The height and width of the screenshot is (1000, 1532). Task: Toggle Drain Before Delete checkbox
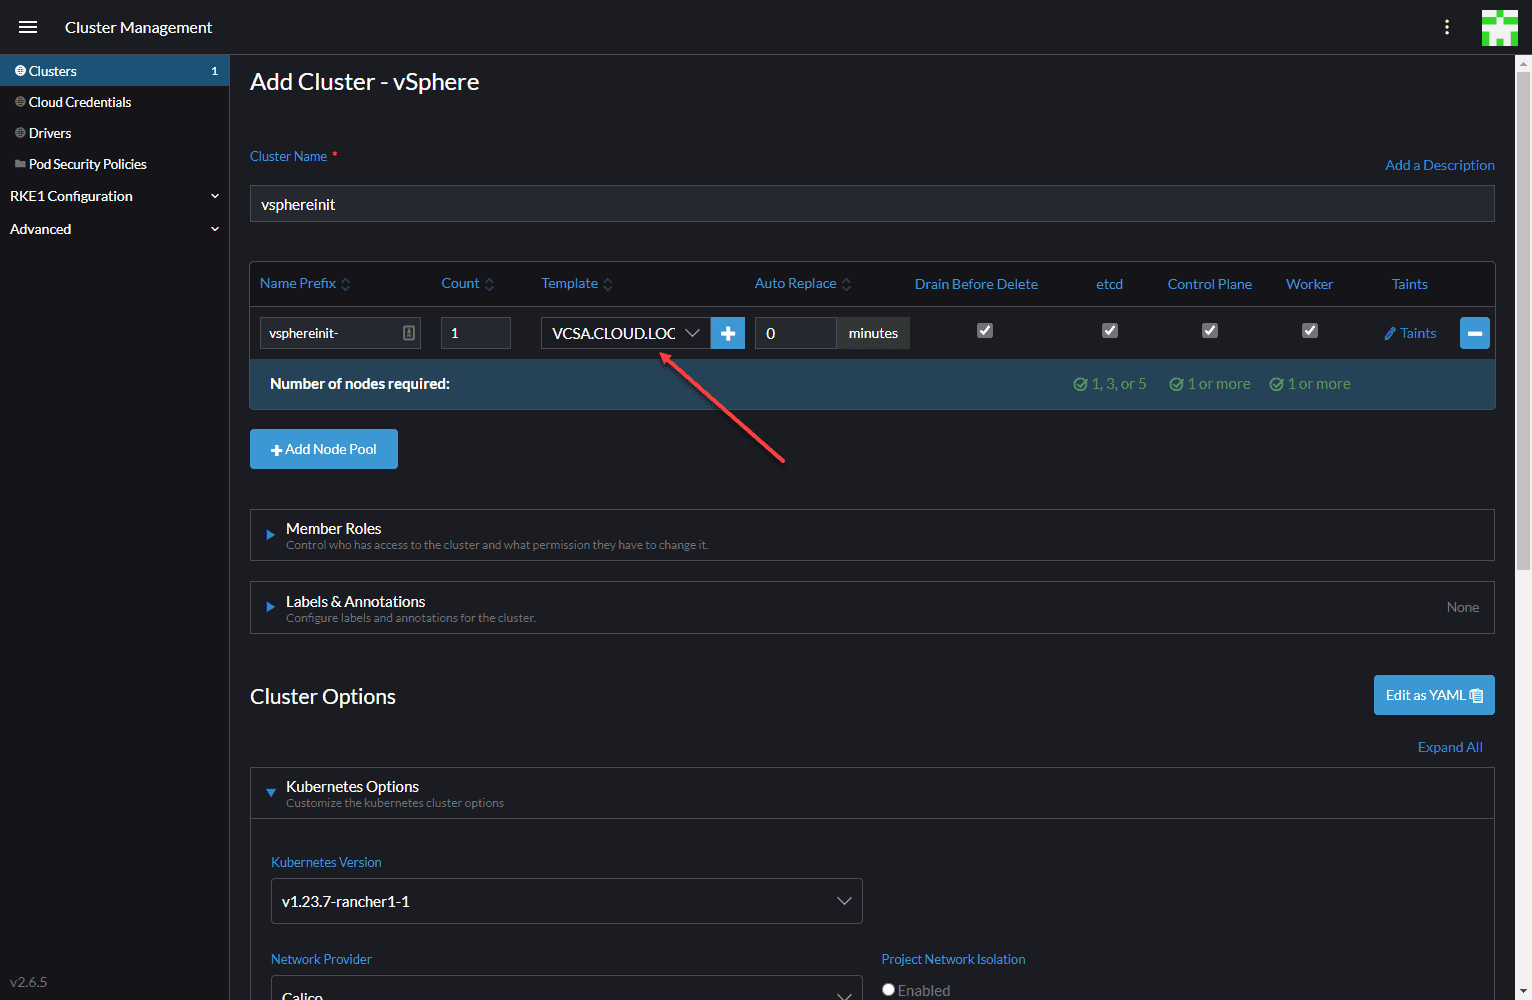pos(985,330)
